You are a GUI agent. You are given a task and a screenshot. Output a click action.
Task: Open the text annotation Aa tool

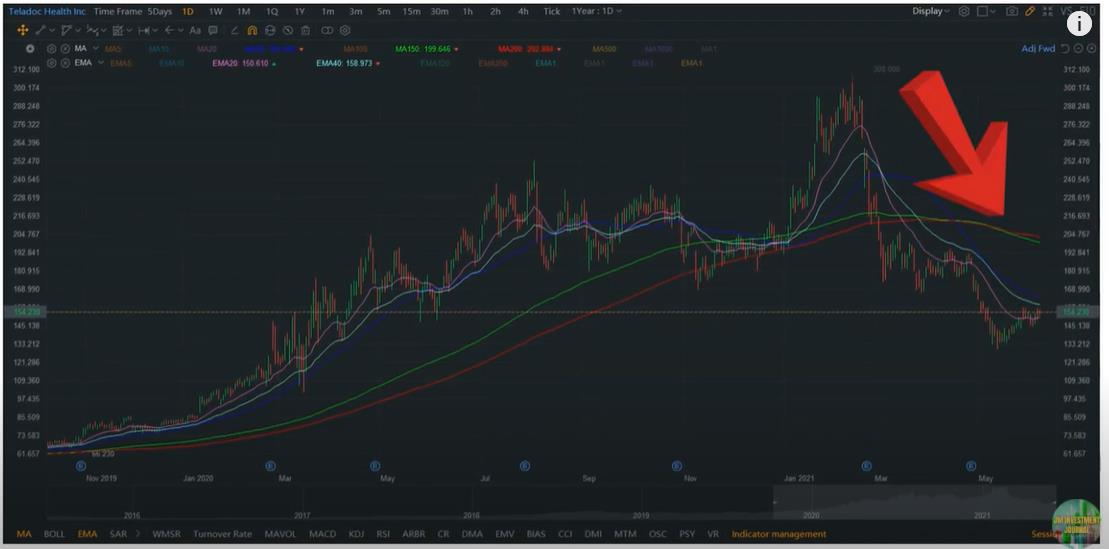pyautogui.click(x=195, y=30)
